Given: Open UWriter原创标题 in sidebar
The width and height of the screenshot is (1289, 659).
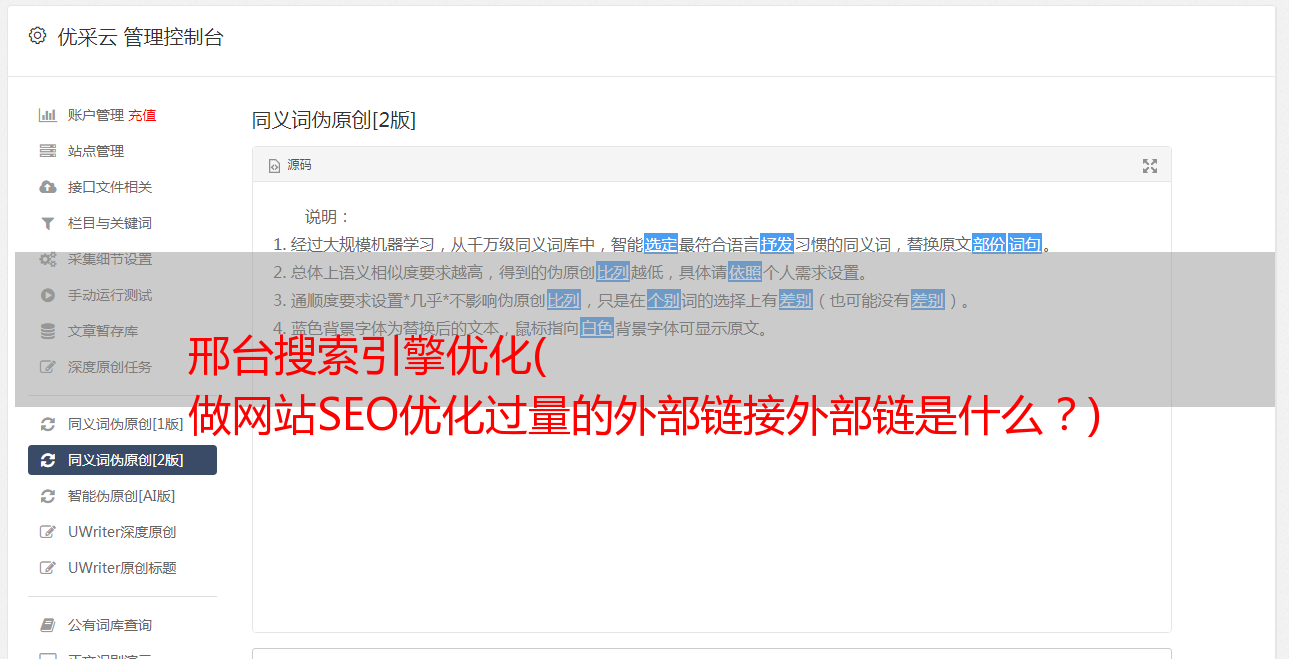Looking at the screenshot, I should click(x=122, y=568).
